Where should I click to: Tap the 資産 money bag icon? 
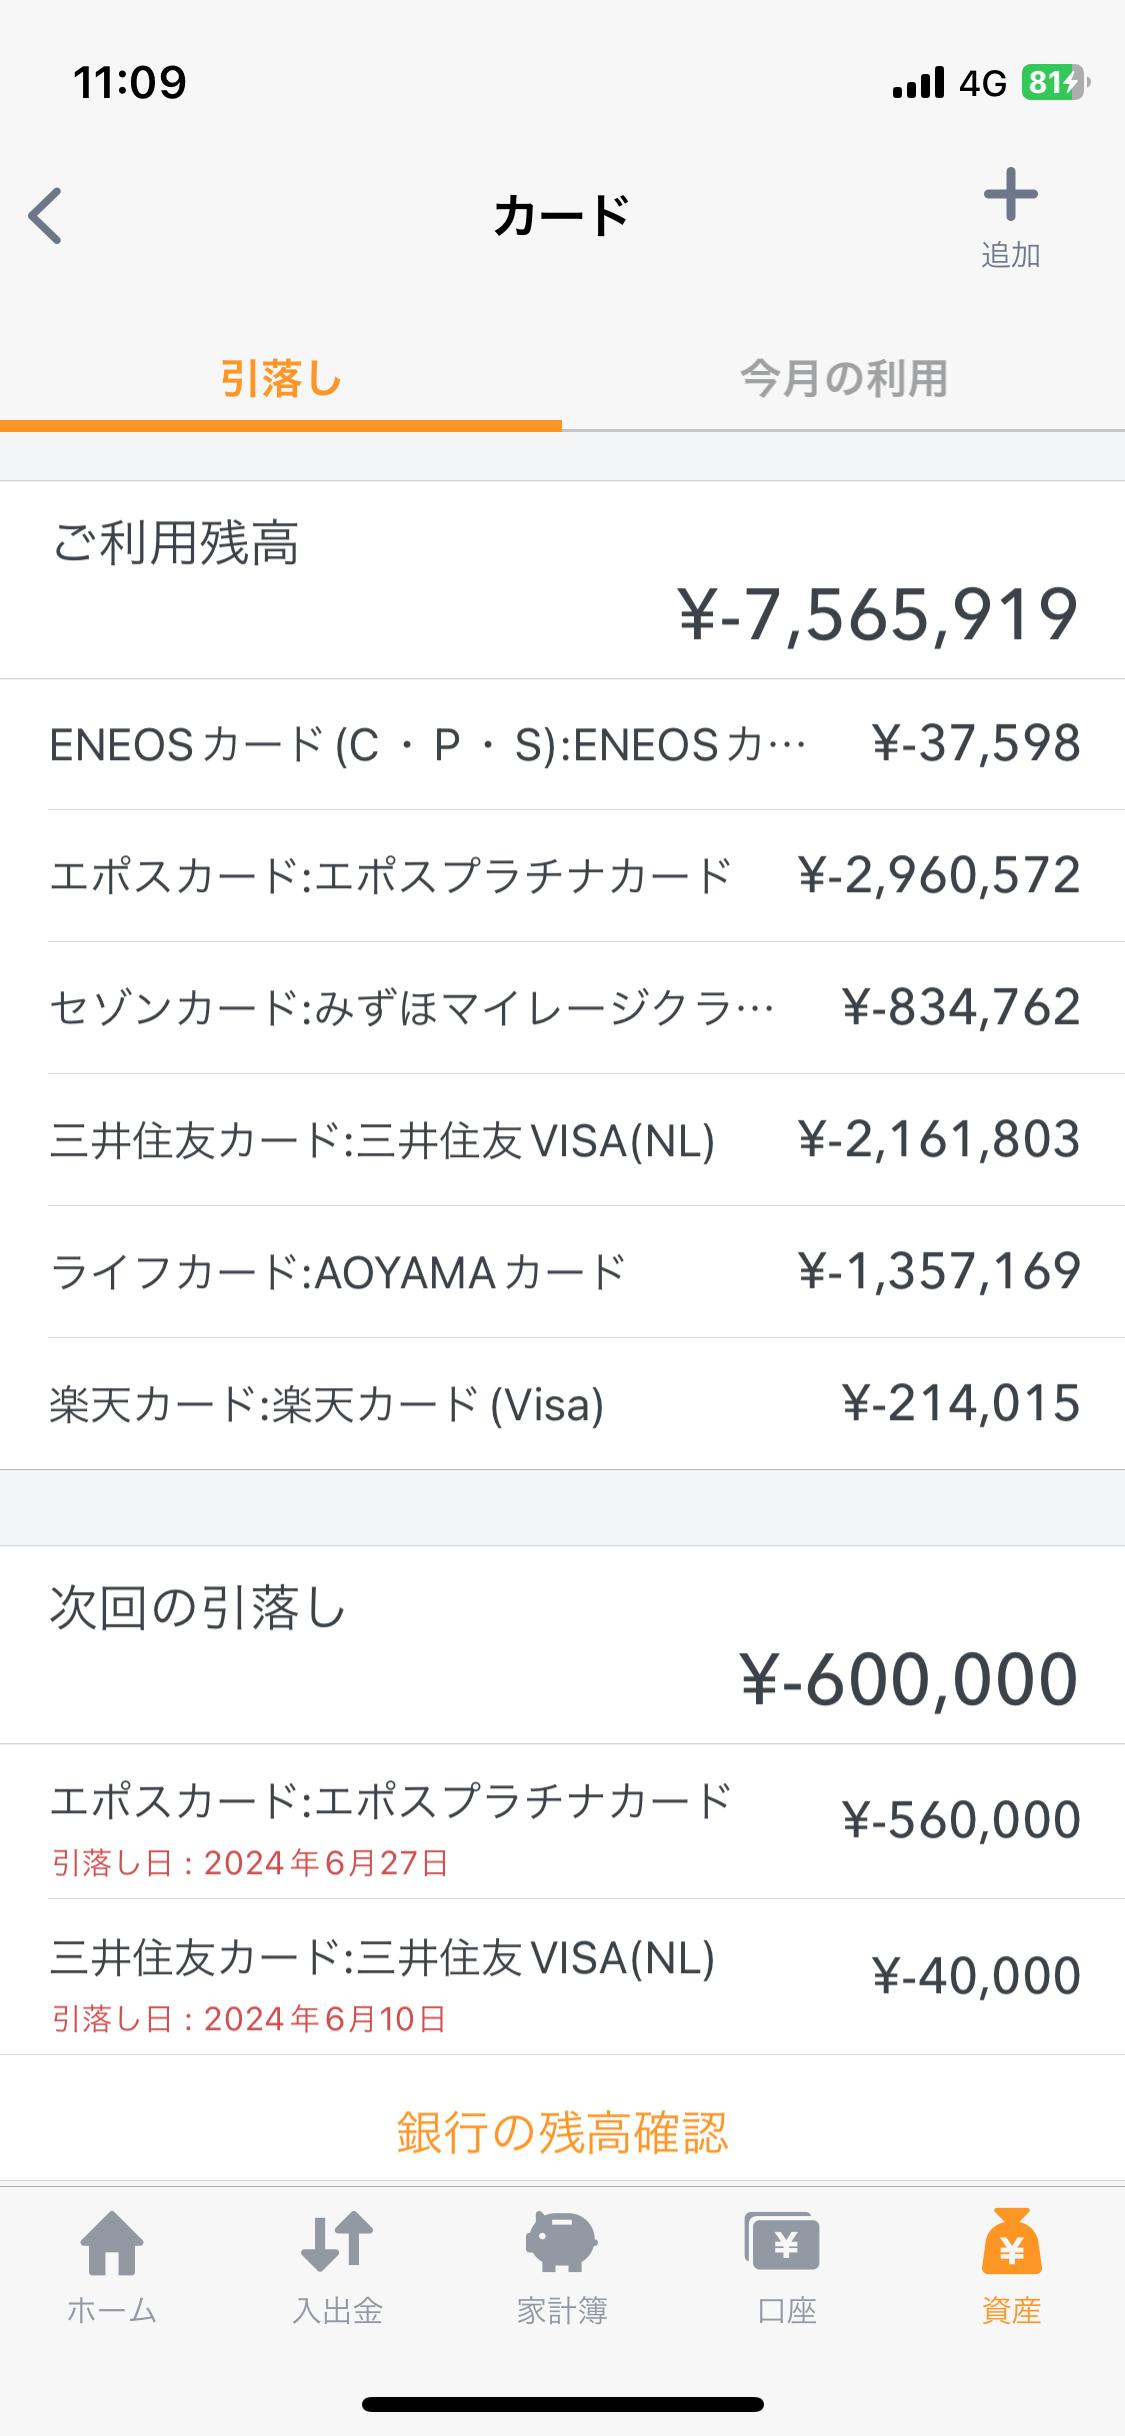click(1011, 2266)
